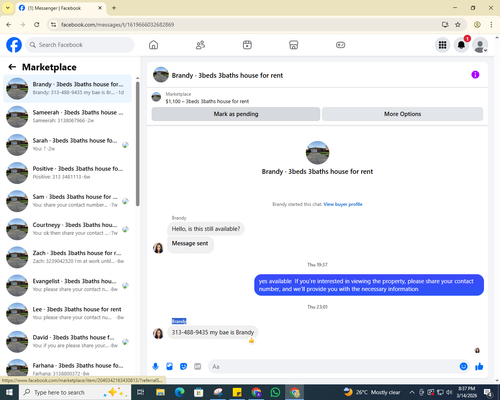This screenshot has height=400, width=500.
Task: Click the 'Message sent' bubble
Action: pos(190,245)
